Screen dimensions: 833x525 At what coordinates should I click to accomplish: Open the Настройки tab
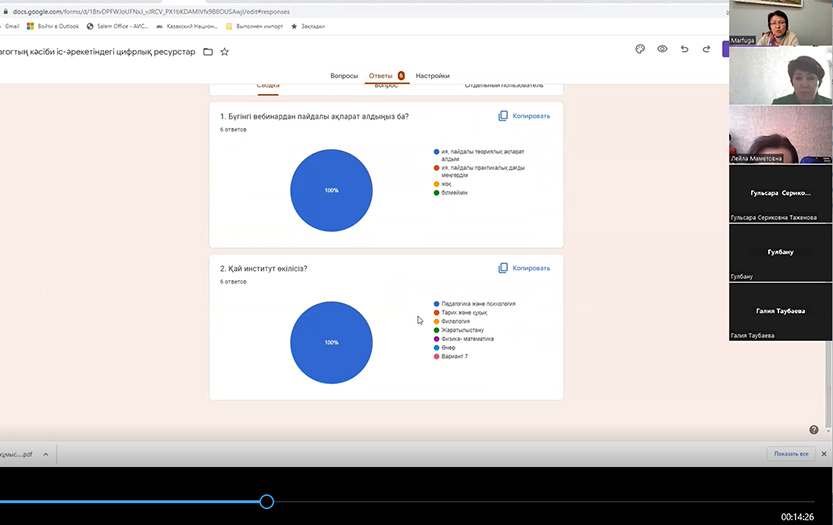pyautogui.click(x=432, y=76)
